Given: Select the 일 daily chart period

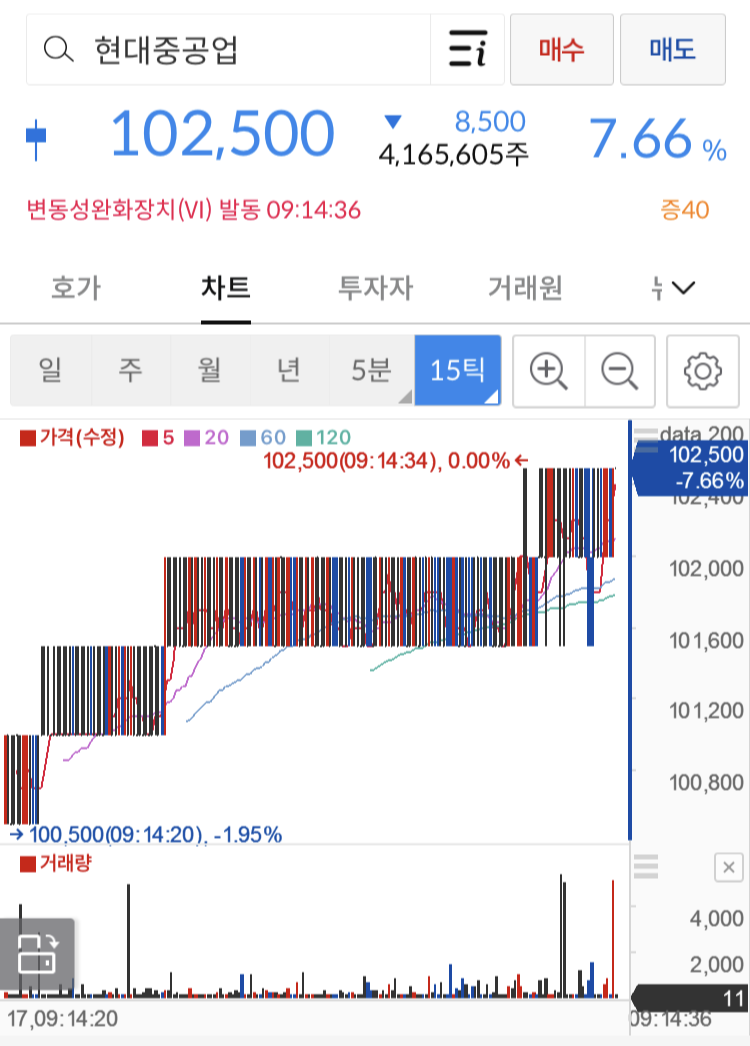Looking at the screenshot, I should [x=51, y=370].
